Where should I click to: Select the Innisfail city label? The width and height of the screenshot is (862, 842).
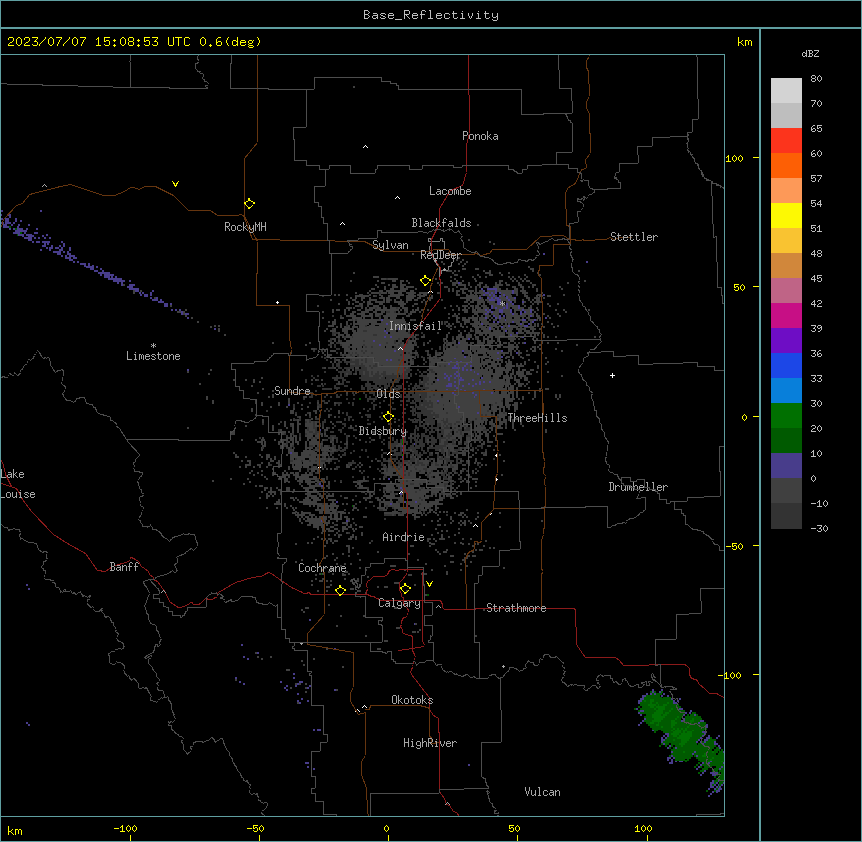[x=416, y=326]
